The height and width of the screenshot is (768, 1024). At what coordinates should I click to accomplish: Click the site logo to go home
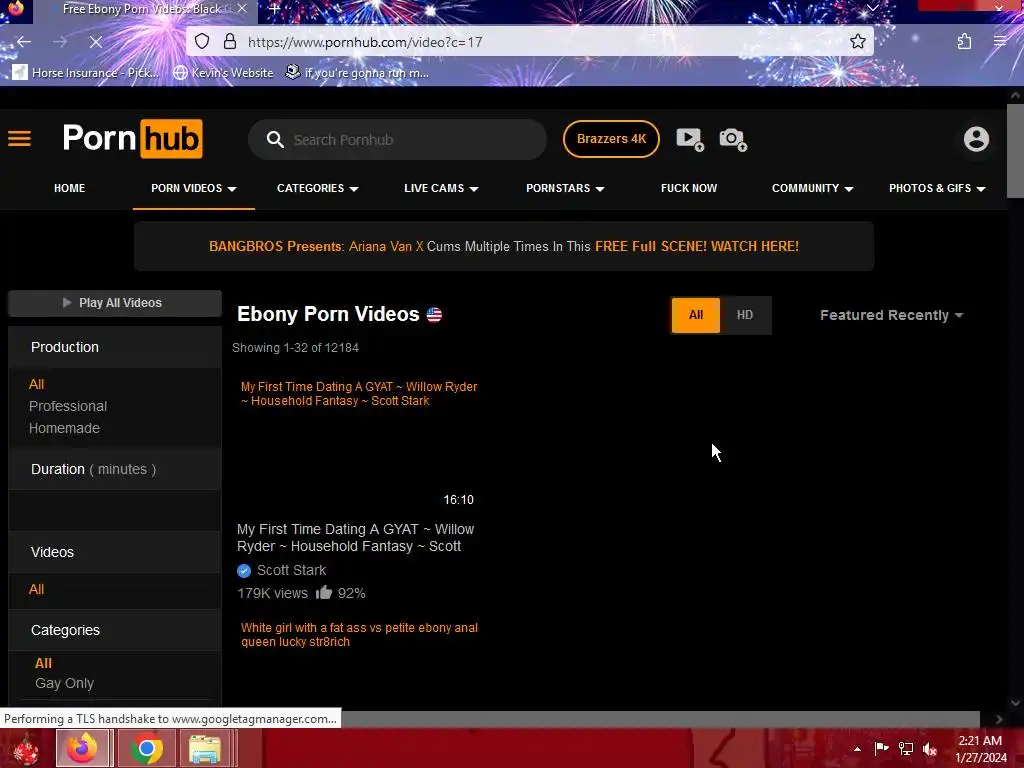pos(133,138)
